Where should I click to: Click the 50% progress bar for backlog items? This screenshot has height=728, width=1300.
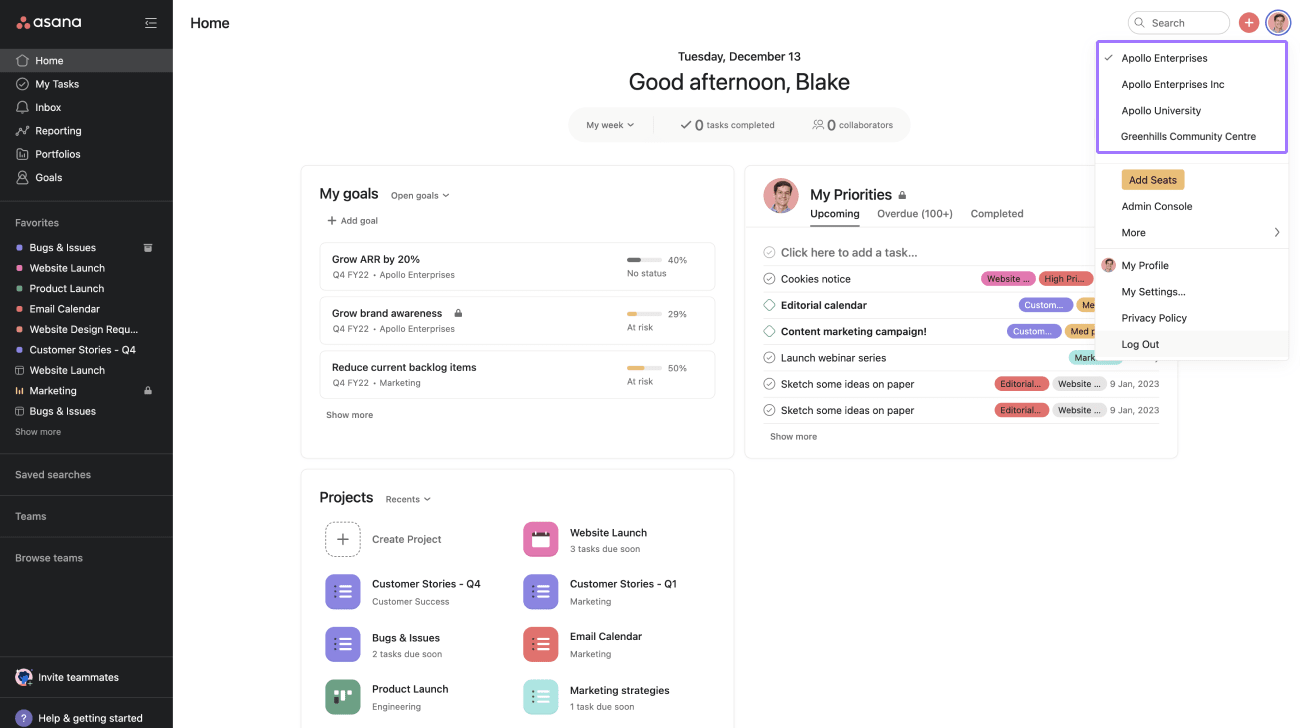pos(644,368)
